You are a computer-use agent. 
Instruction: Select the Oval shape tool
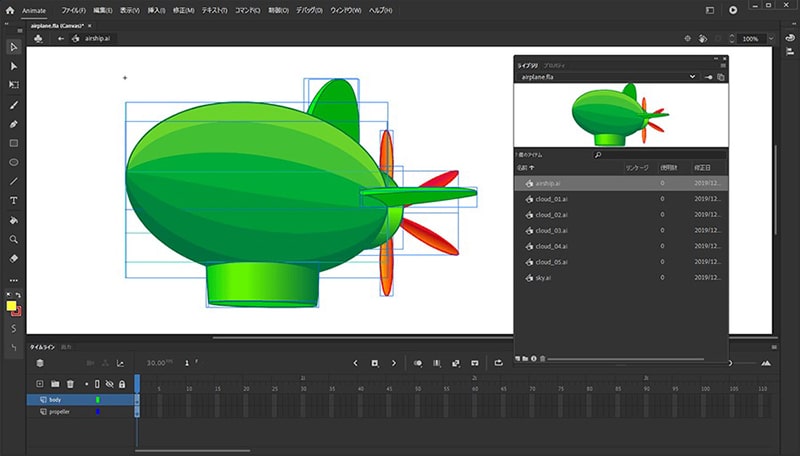click(x=14, y=162)
